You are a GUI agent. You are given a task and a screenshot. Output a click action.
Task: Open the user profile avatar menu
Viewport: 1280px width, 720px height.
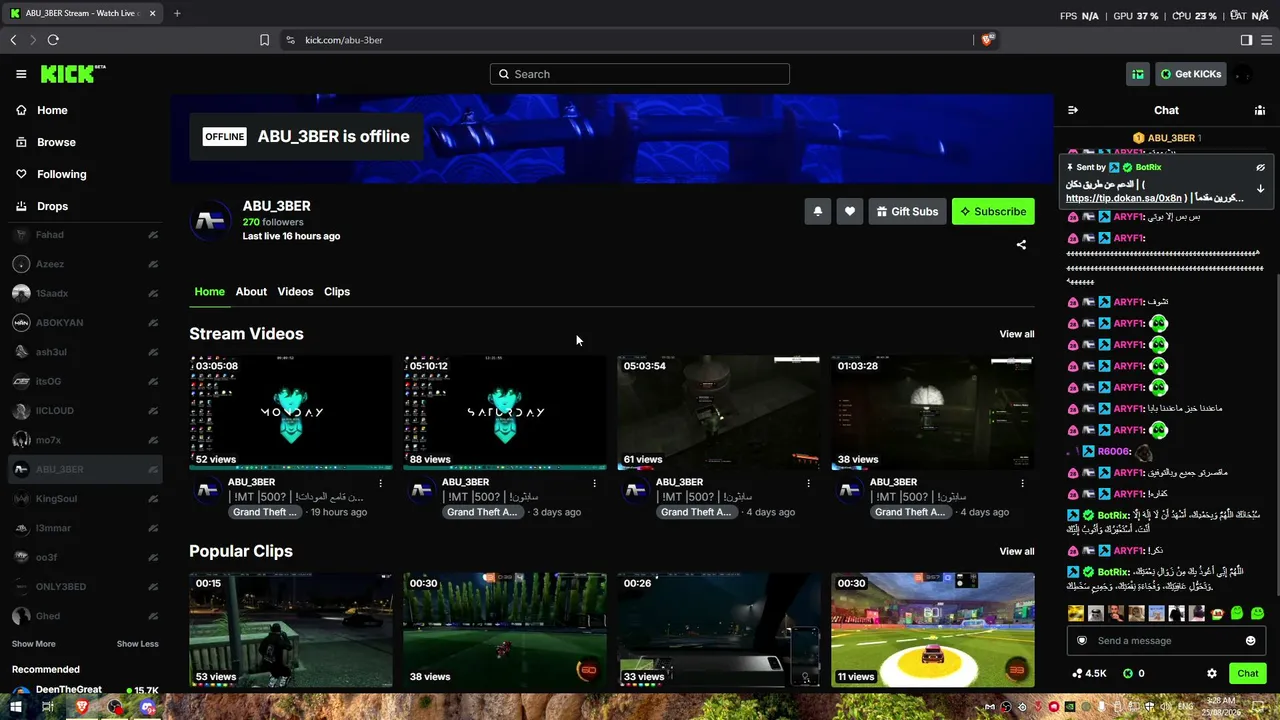tap(1243, 74)
